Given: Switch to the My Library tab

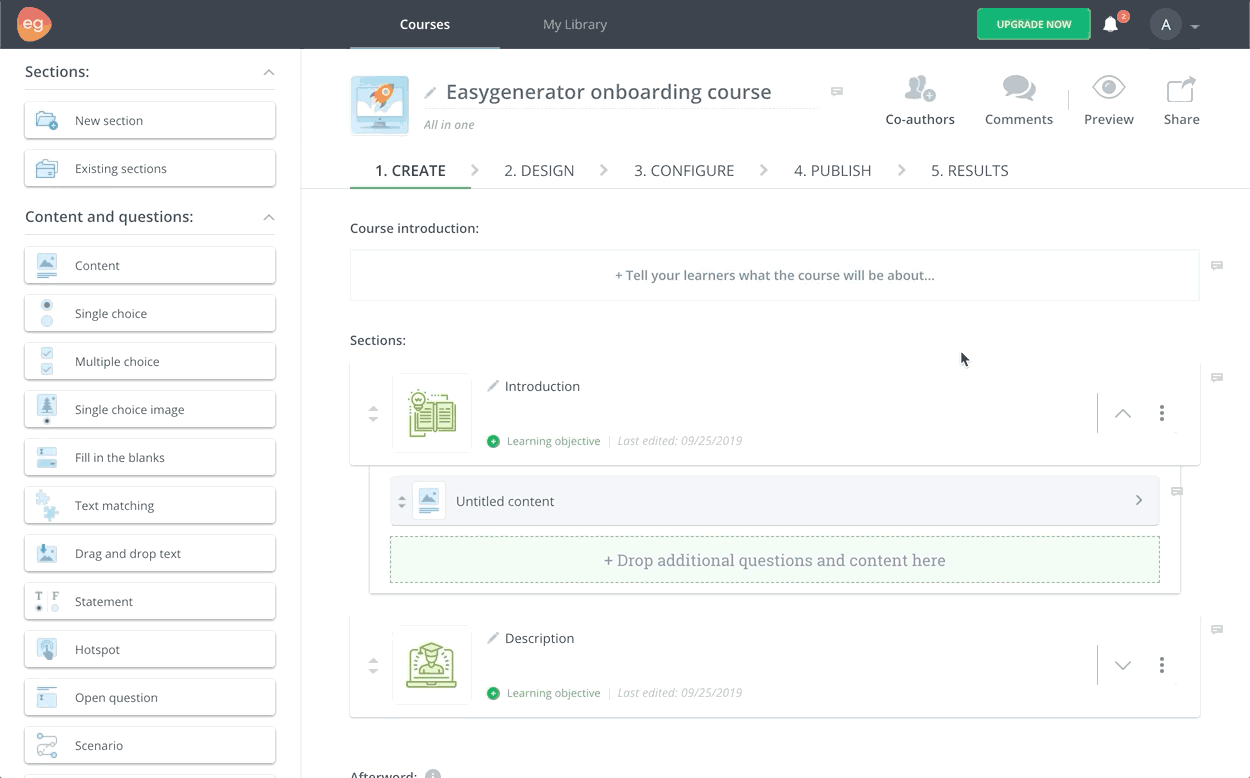Looking at the screenshot, I should tap(575, 24).
